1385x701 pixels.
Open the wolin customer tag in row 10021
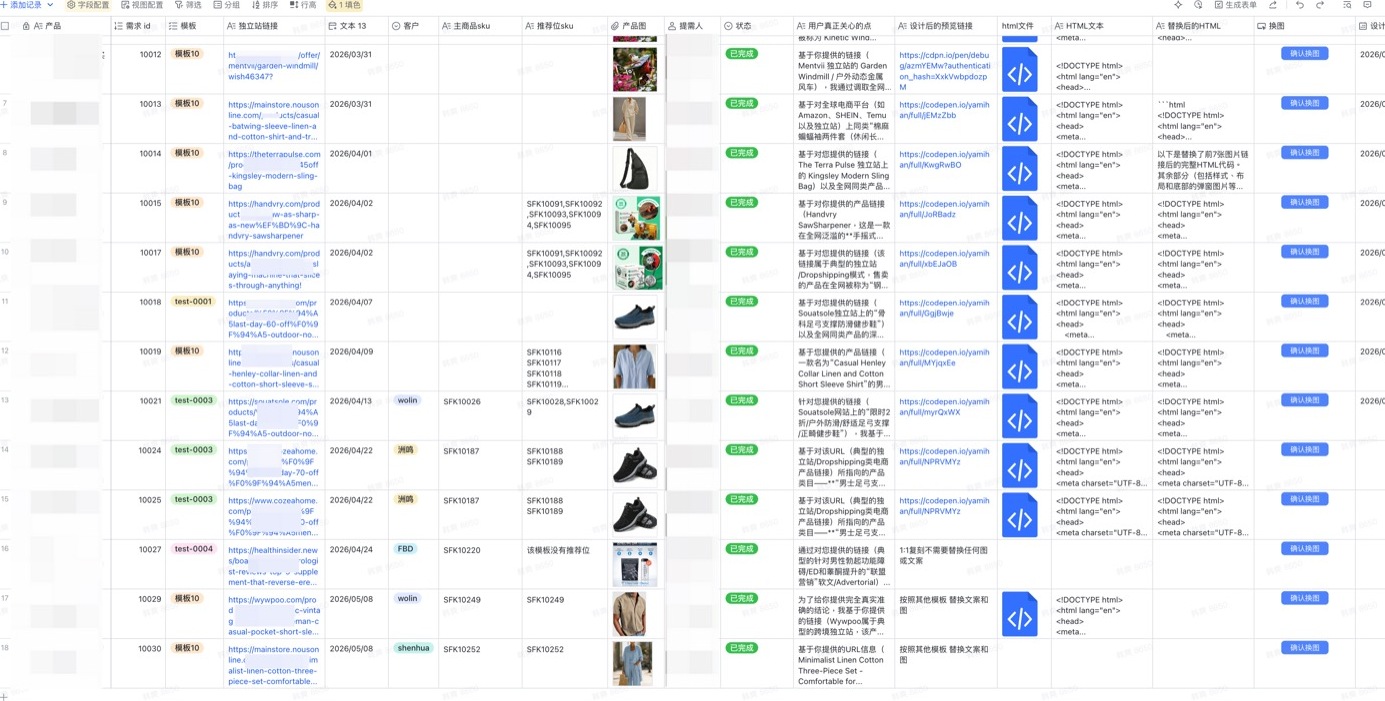407,401
